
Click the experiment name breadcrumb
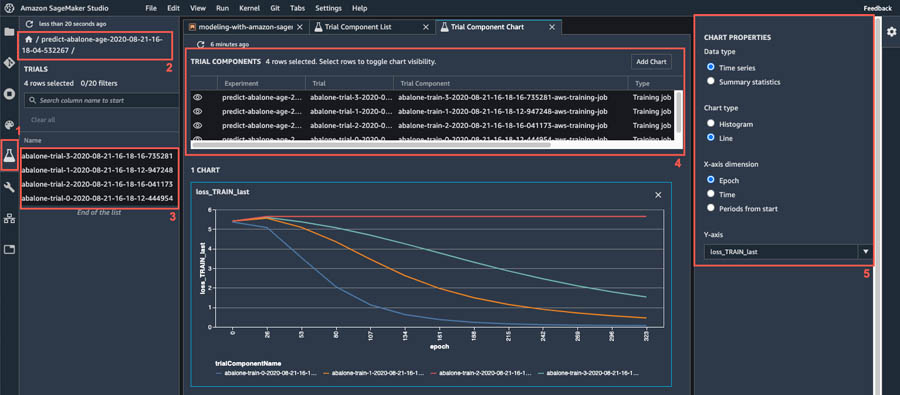[92, 45]
